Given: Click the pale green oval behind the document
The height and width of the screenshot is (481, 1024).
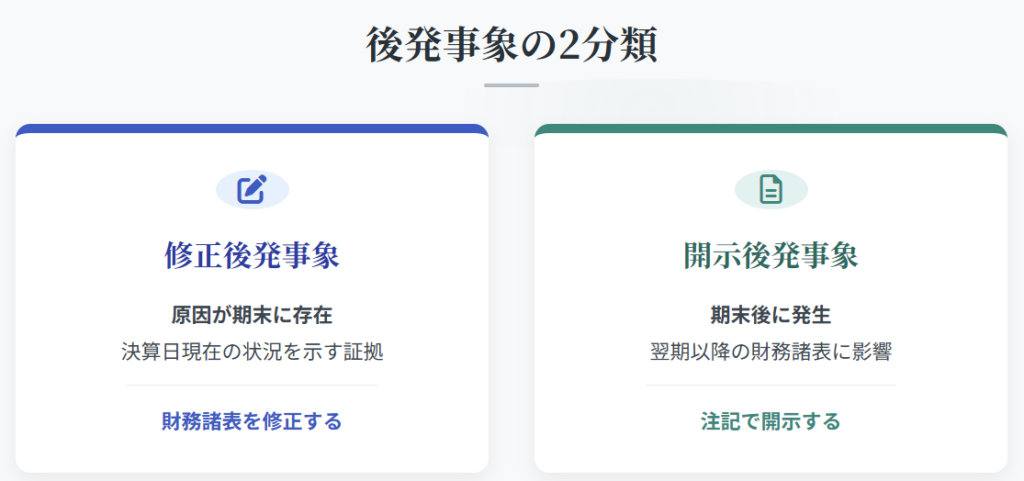Looking at the screenshot, I should click(748, 189).
